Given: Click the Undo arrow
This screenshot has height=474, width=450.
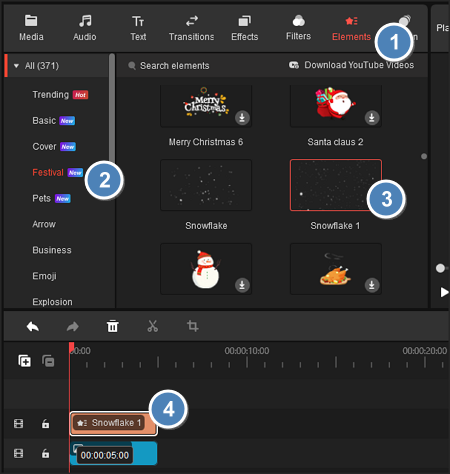Looking at the screenshot, I should (x=33, y=326).
